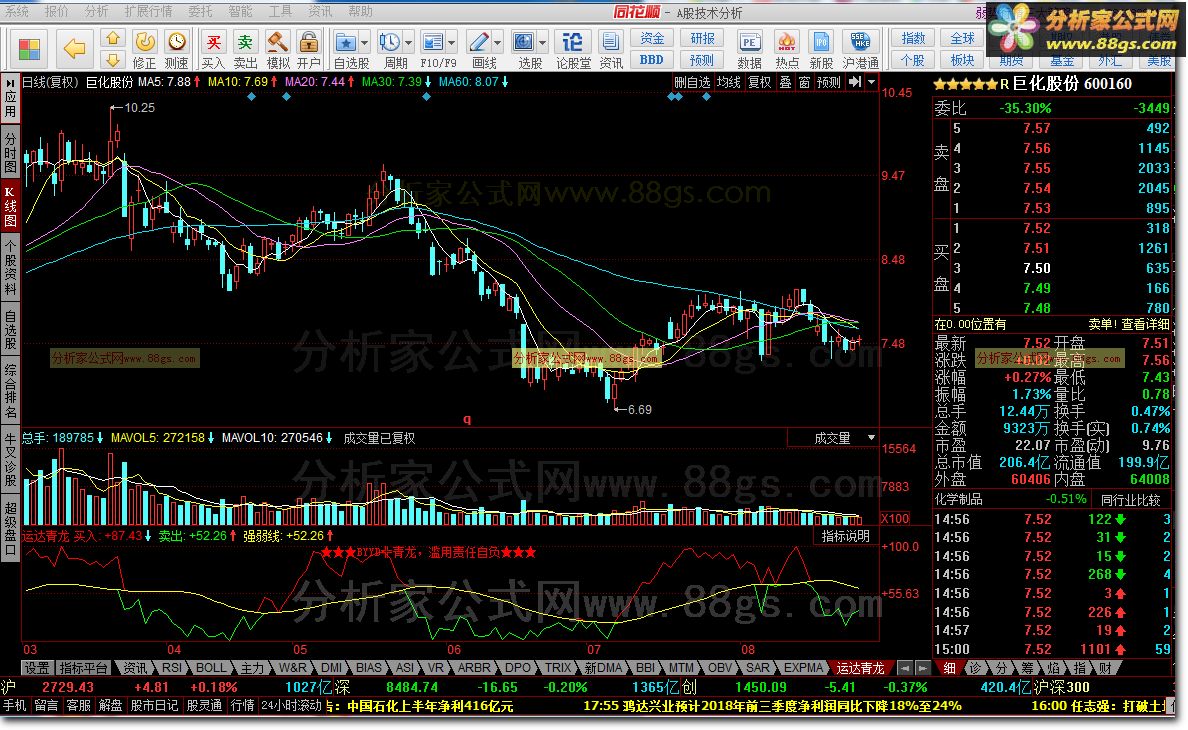Click the 巨化股份 600160 stock title
Screen dimensions: 1188x730
point(1072,83)
